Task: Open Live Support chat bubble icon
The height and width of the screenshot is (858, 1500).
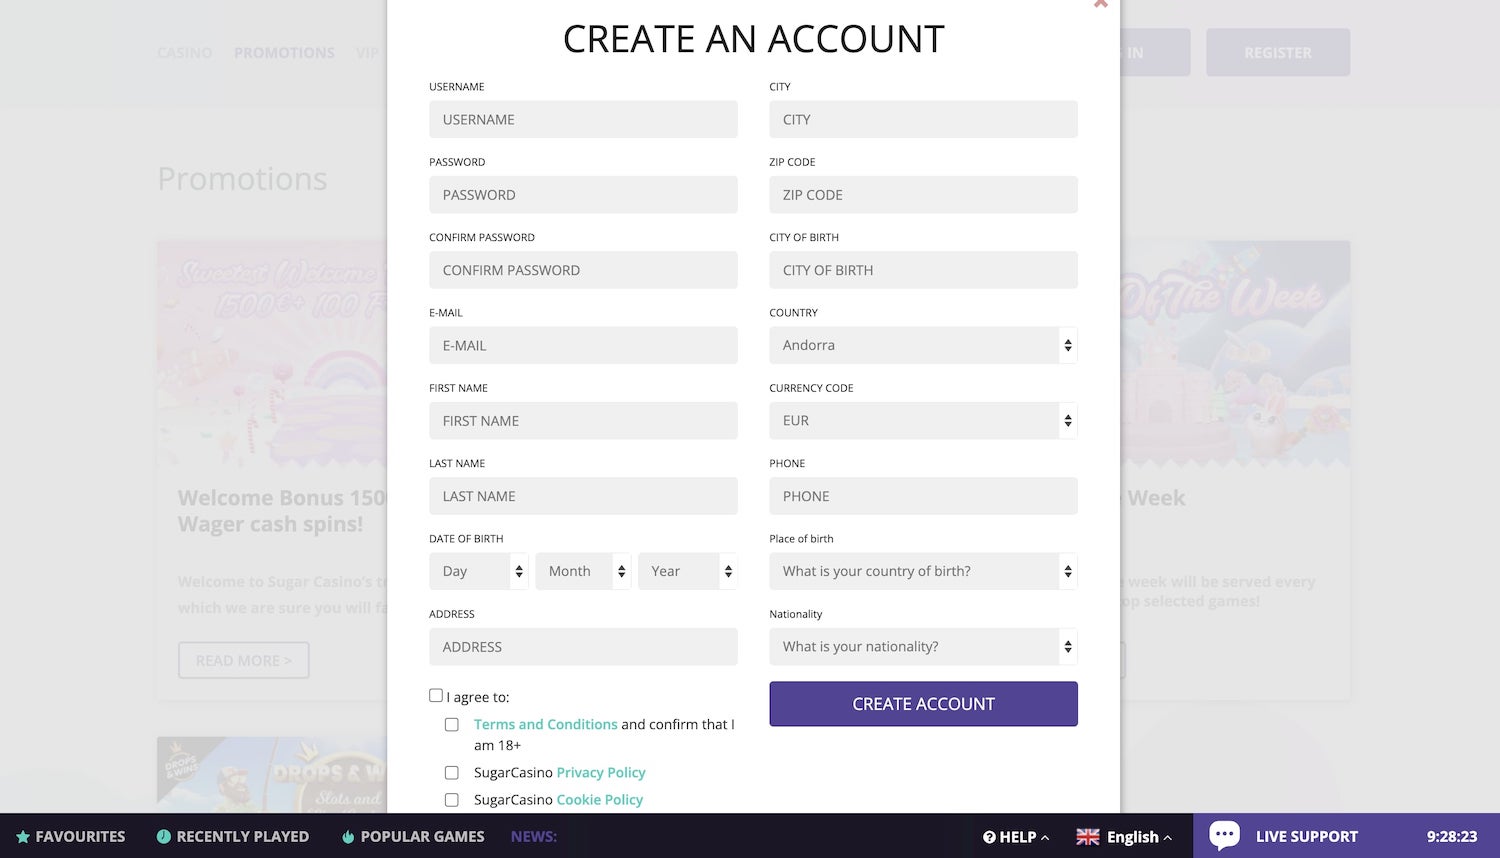Action: (x=1224, y=835)
